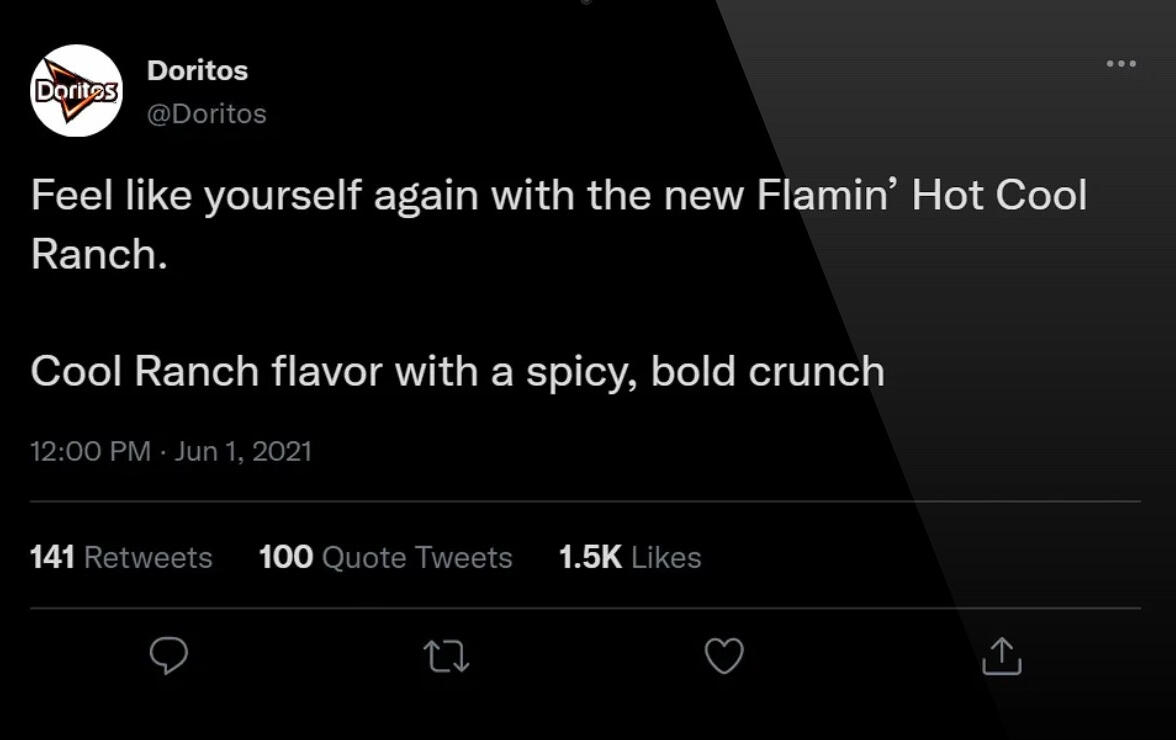View the 141 Retweets list

point(121,557)
